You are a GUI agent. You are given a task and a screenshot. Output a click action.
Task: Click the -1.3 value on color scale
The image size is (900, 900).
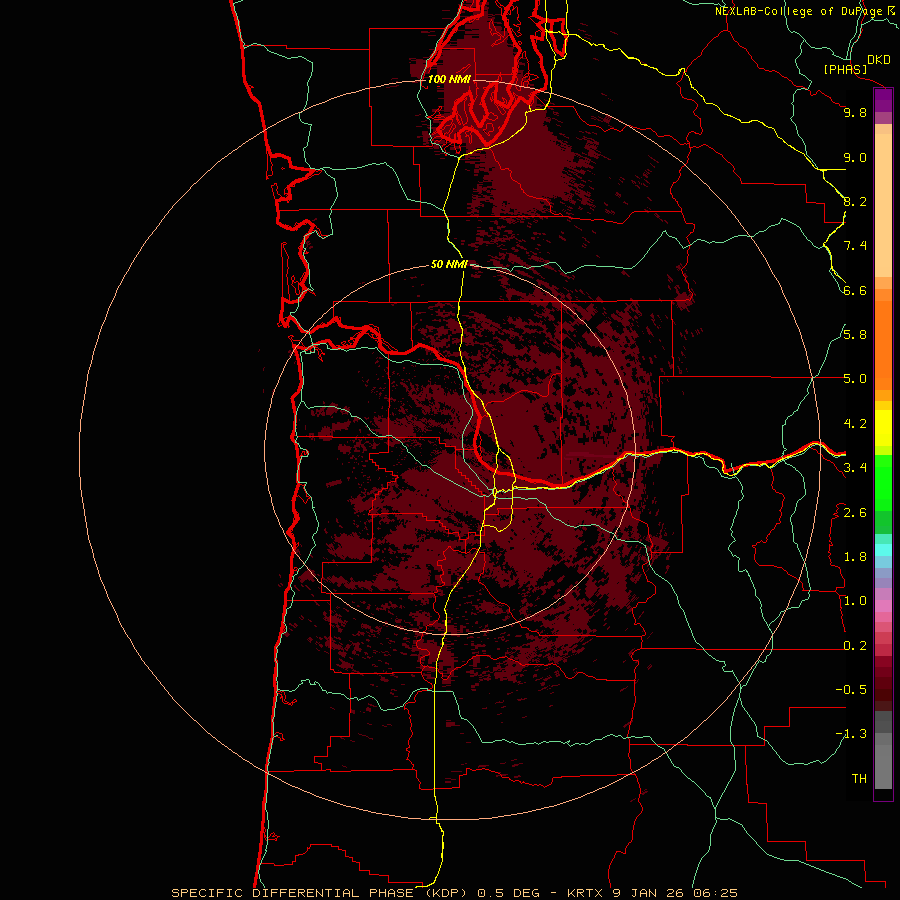pos(851,734)
